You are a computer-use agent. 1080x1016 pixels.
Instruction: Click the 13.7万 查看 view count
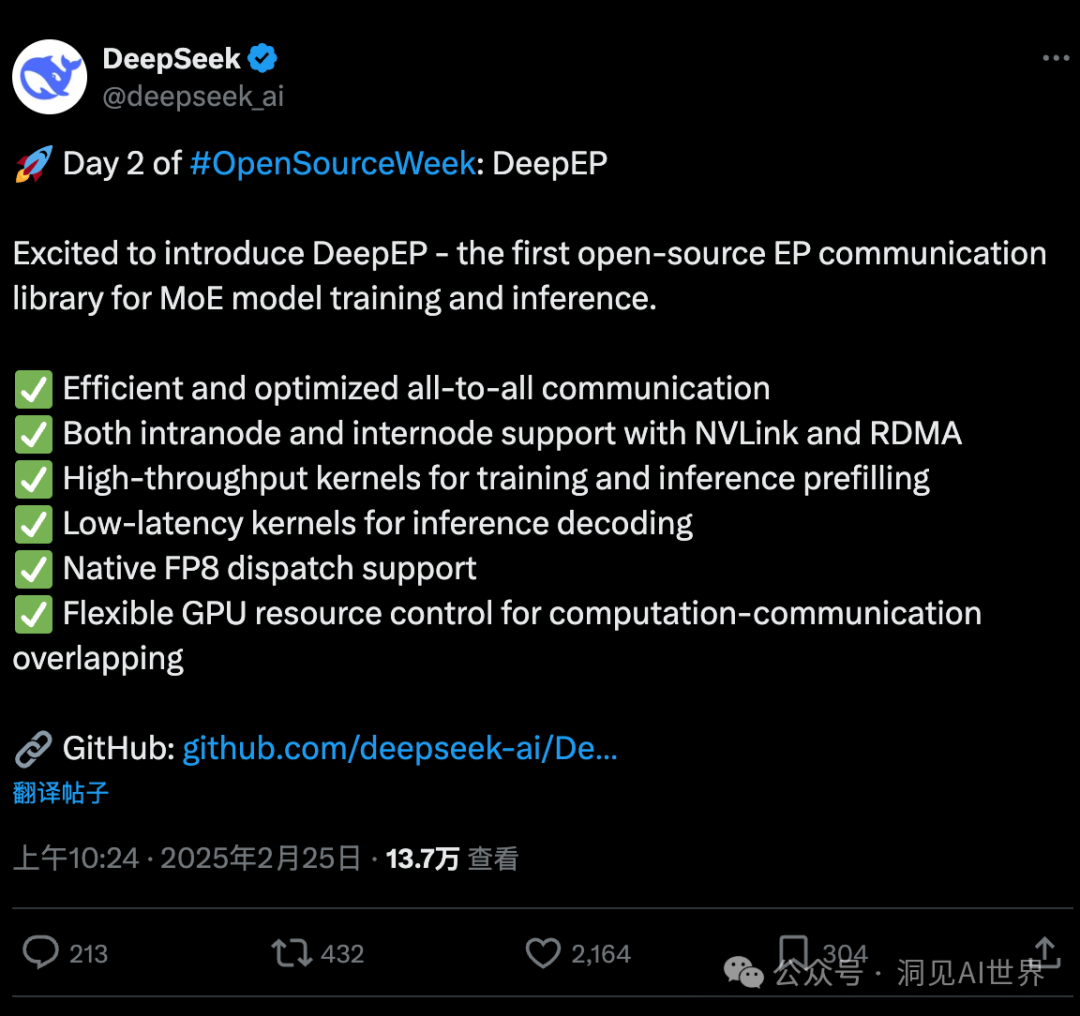tap(452, 858)
